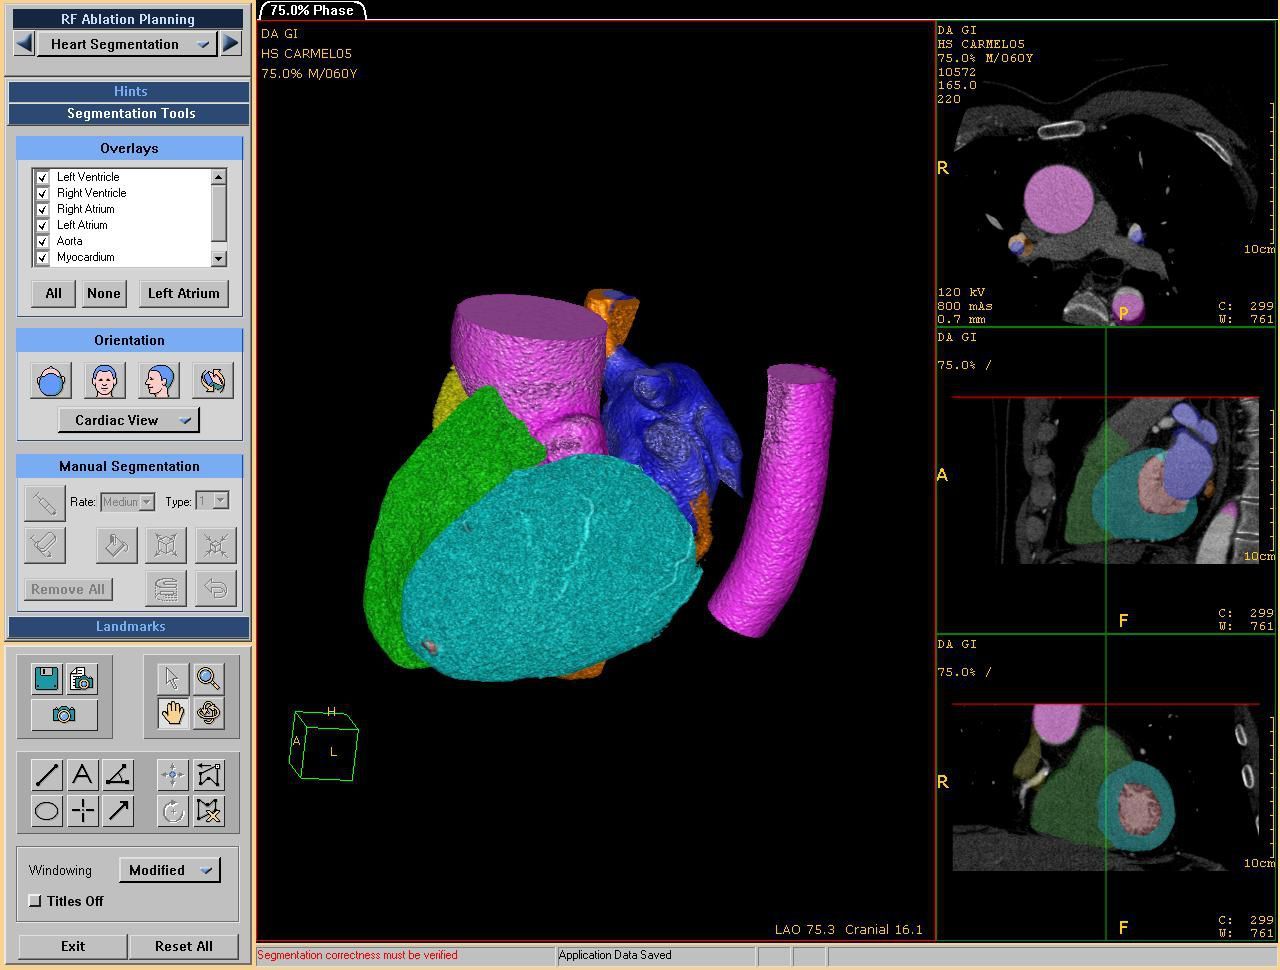
Task: Select the ellipse drawing tool
Action: [46, 811]
